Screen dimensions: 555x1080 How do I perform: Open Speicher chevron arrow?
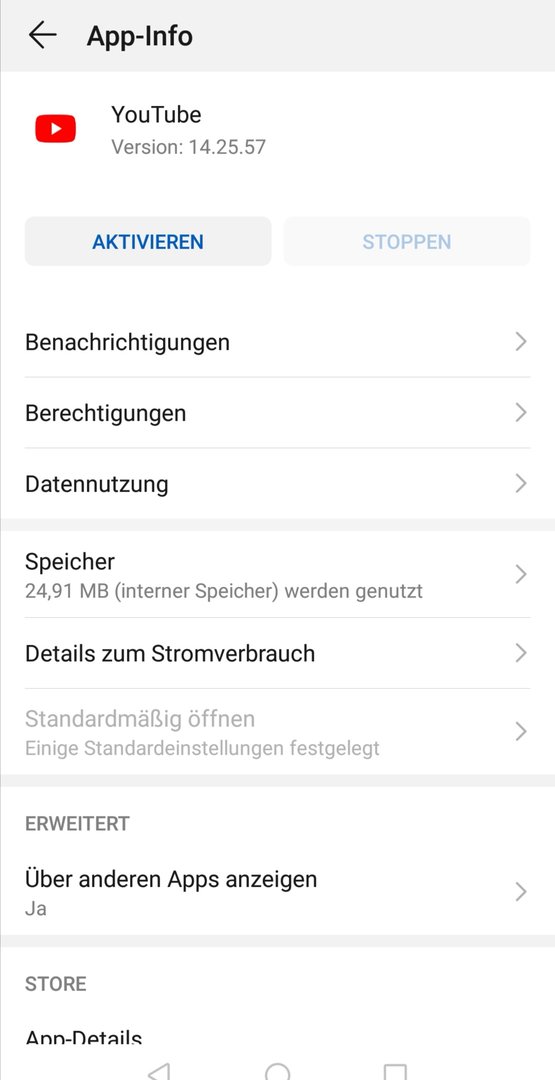[521, 574]
